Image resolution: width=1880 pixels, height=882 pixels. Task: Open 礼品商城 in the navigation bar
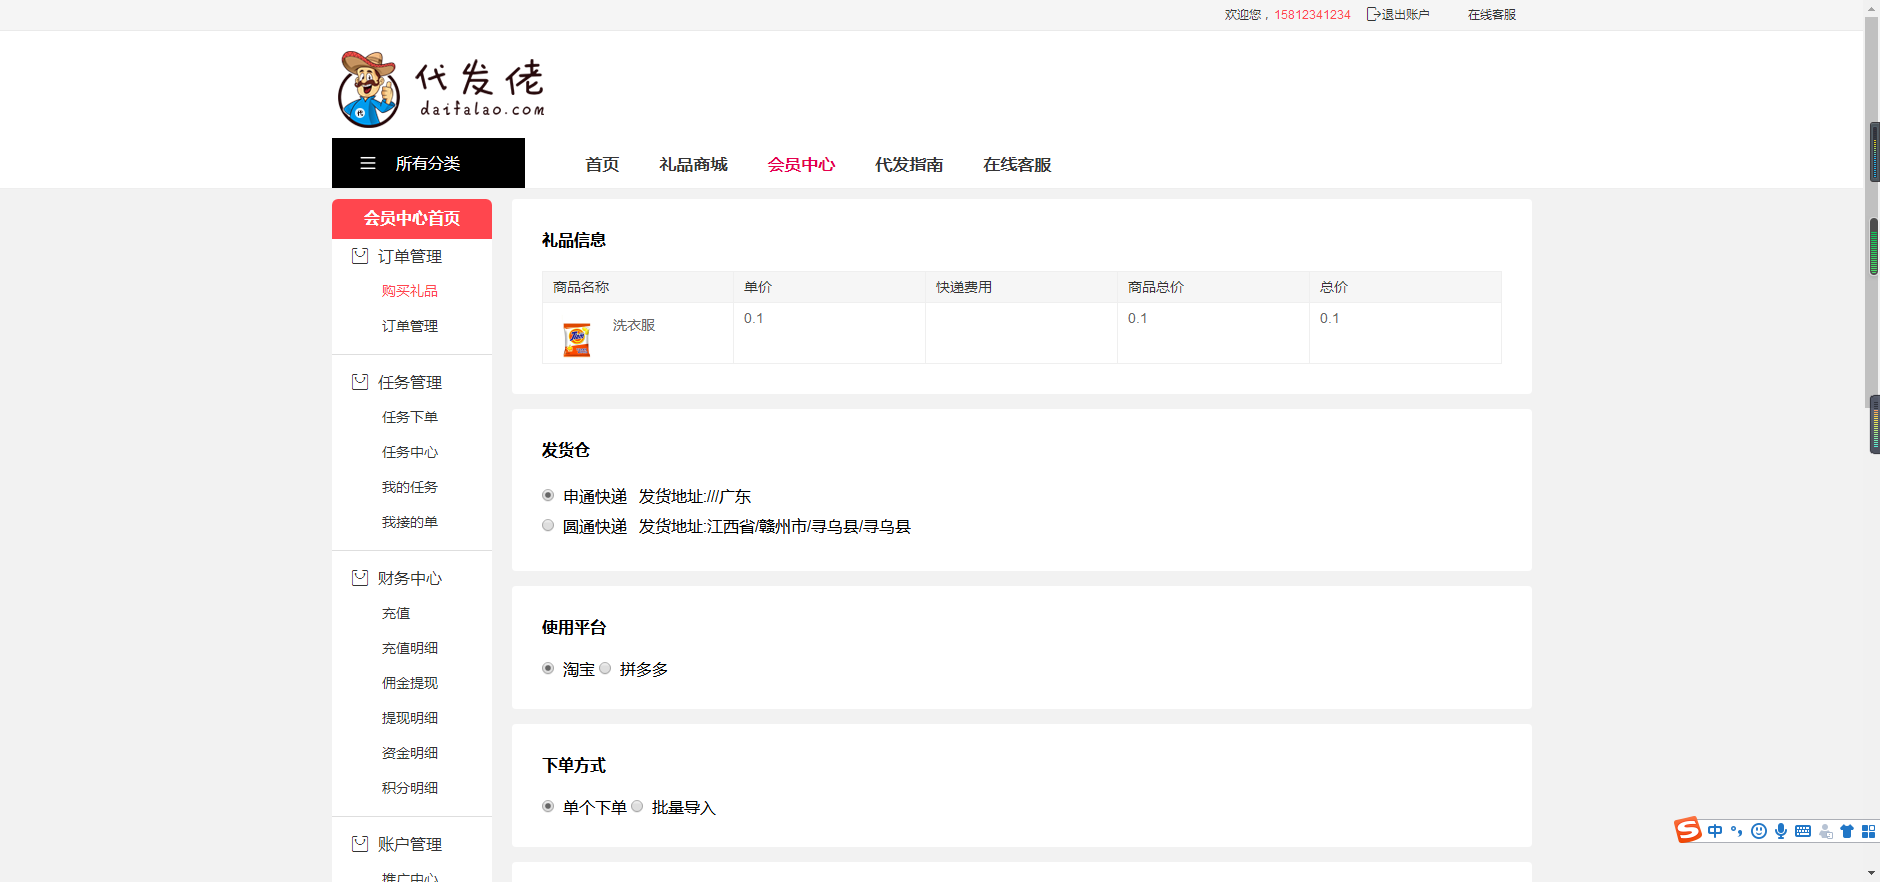(693, 164)
